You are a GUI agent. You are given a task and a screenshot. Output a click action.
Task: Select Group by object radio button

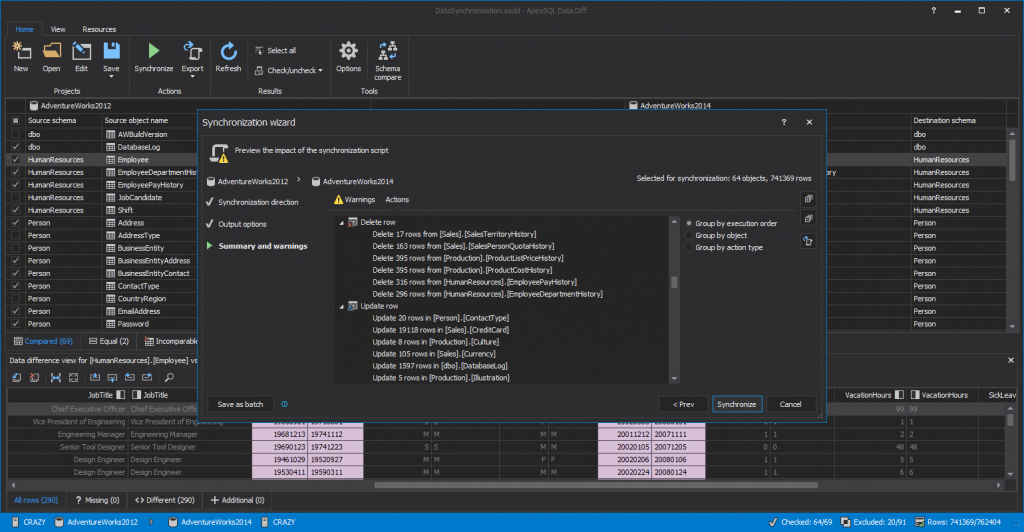point(689,236)
